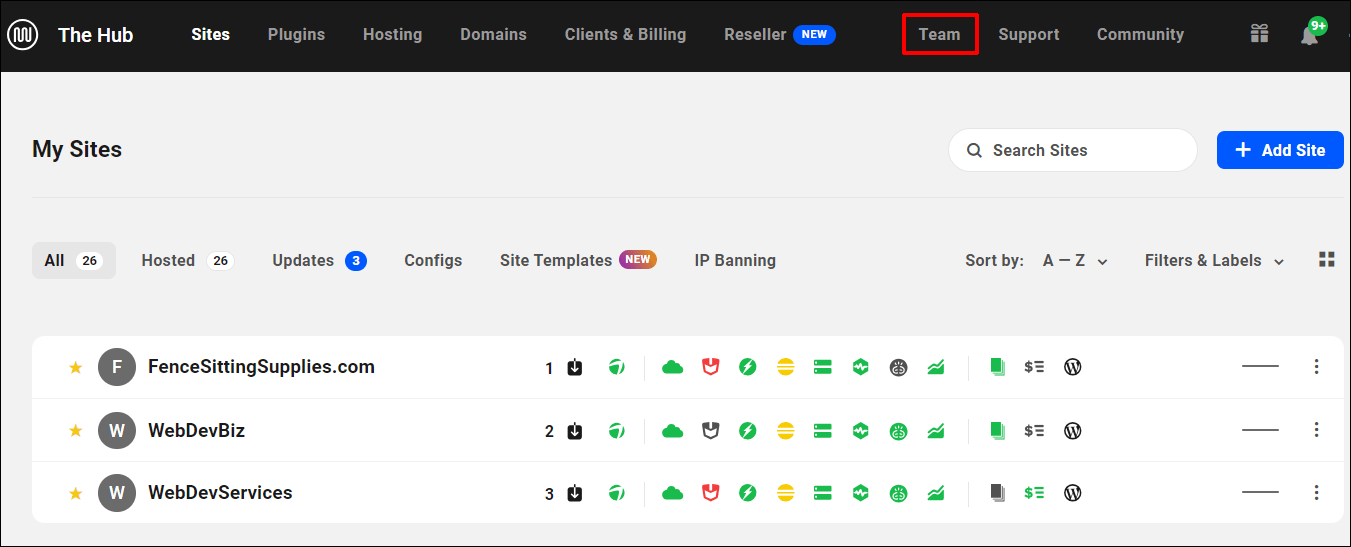
Task: Open cloud backups icon for WebDevBiz
Action: (673, 431)
